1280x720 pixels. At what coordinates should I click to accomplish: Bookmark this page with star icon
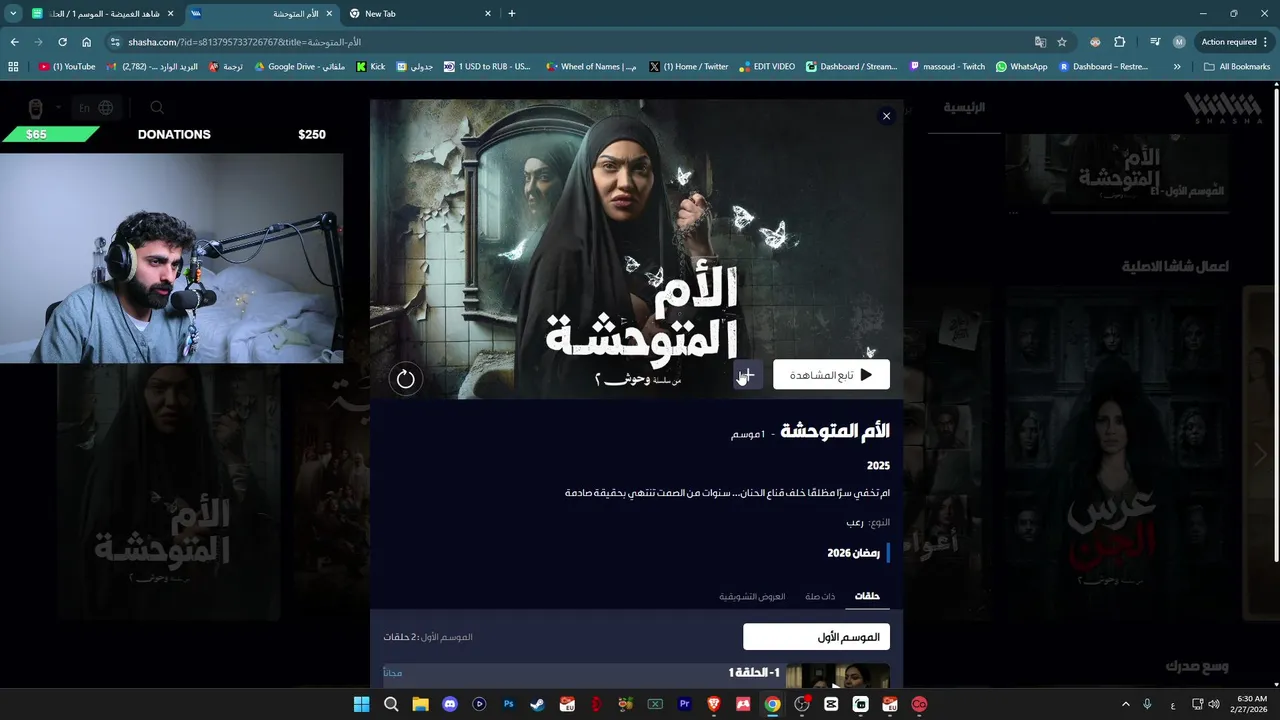click(1062, 42)
